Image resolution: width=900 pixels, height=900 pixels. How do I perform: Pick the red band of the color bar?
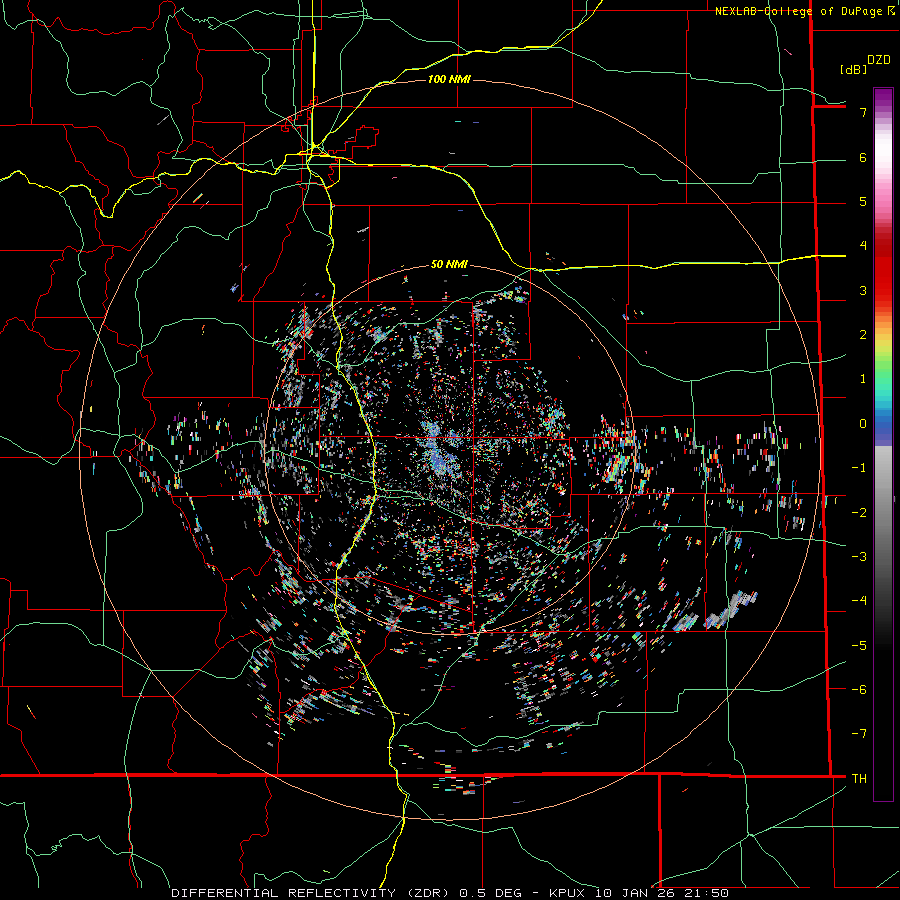pos(883,270)
